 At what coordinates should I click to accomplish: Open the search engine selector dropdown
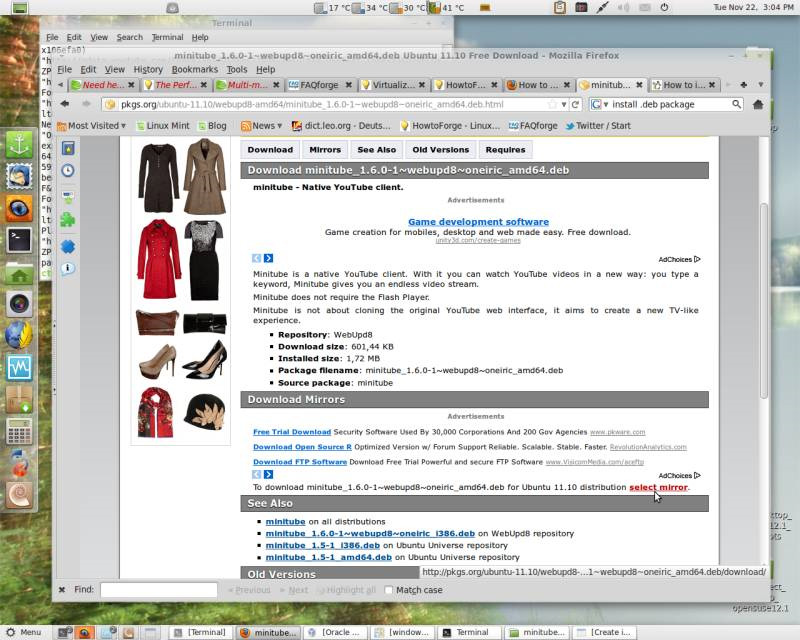(599, 104)
